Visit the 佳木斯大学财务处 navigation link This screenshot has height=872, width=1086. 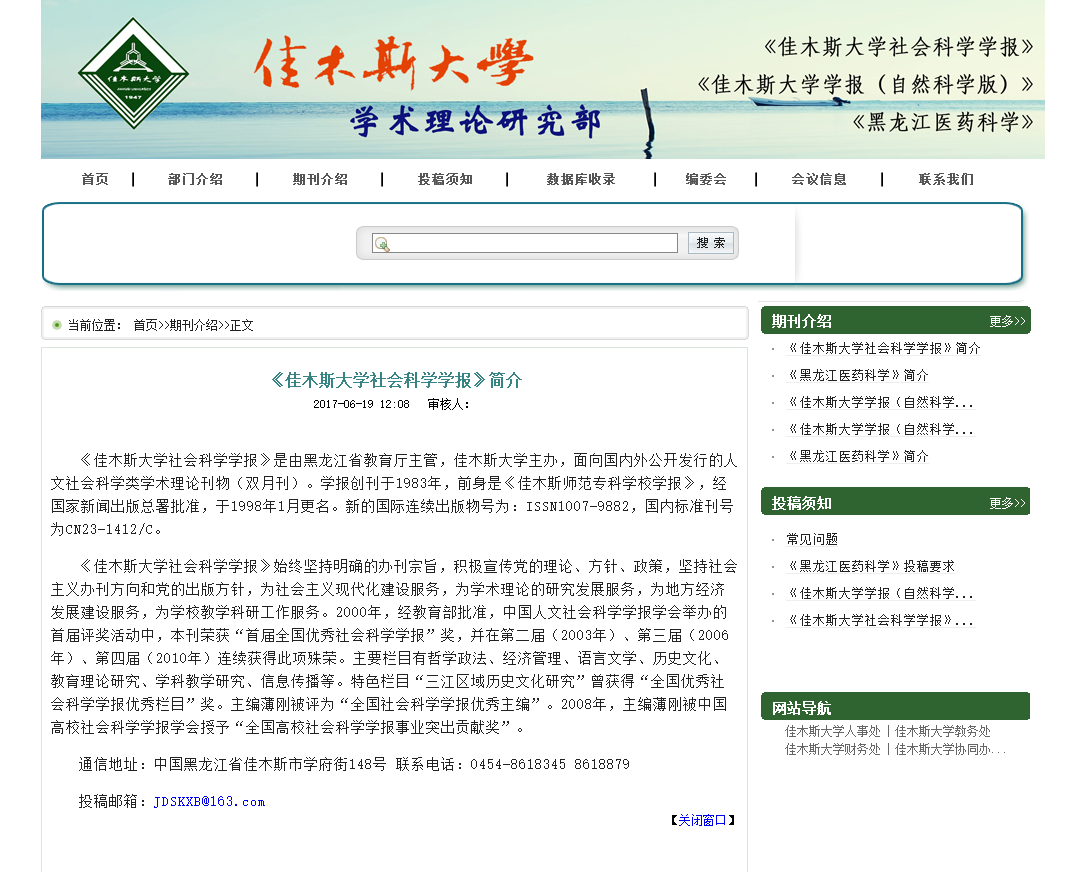[833, 749]
